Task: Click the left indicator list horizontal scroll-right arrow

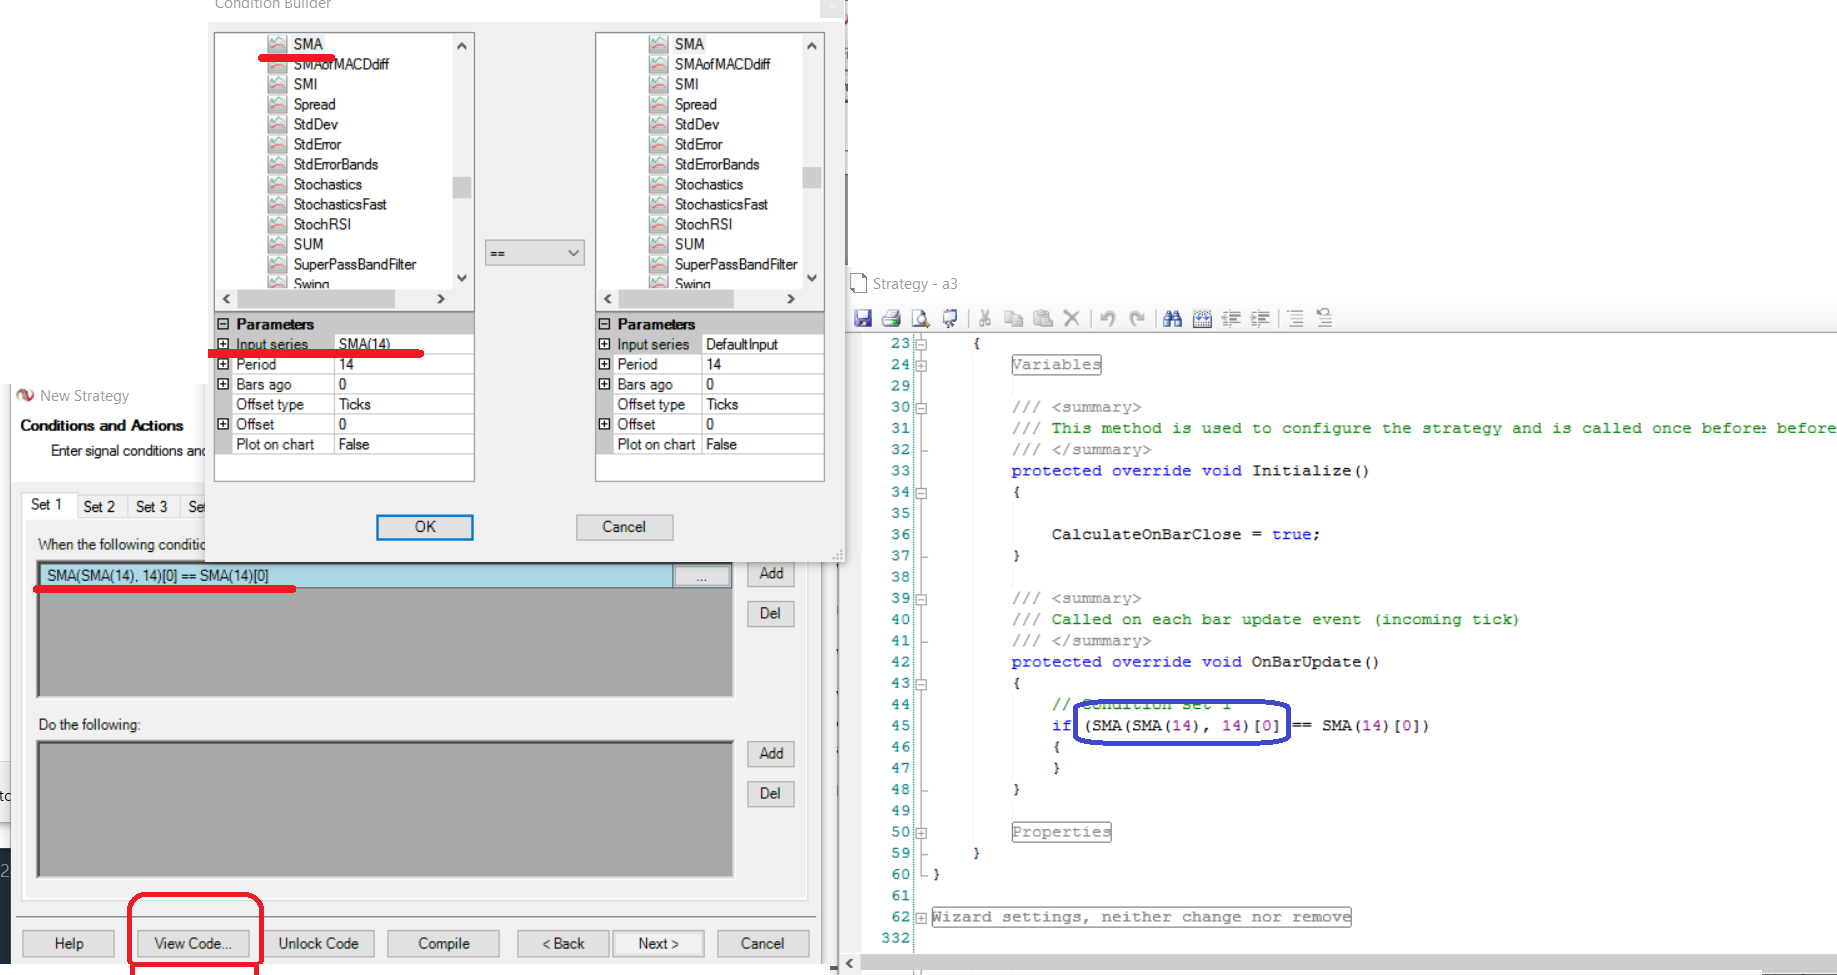Action: click(x=441, y=299)
